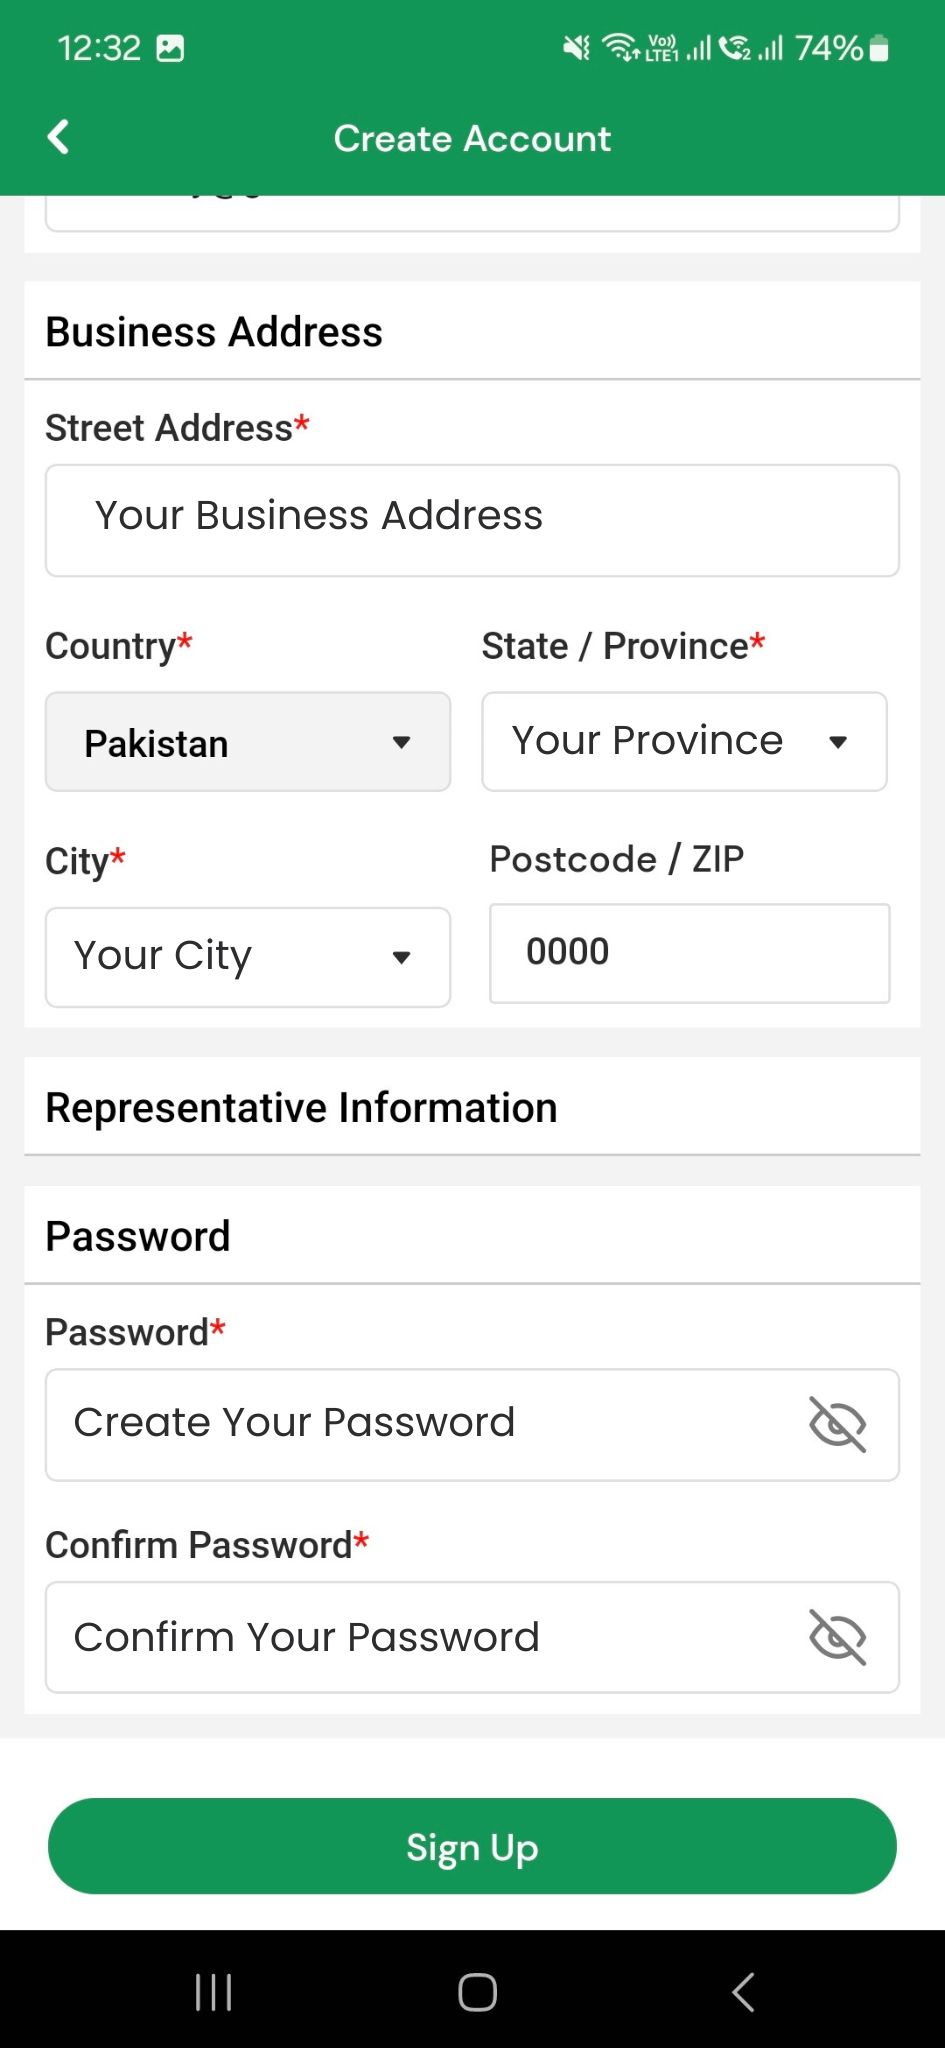Expand the Your Province dropdown
This screenshot has width=945, height=2048.
click(x=684, y=742)
